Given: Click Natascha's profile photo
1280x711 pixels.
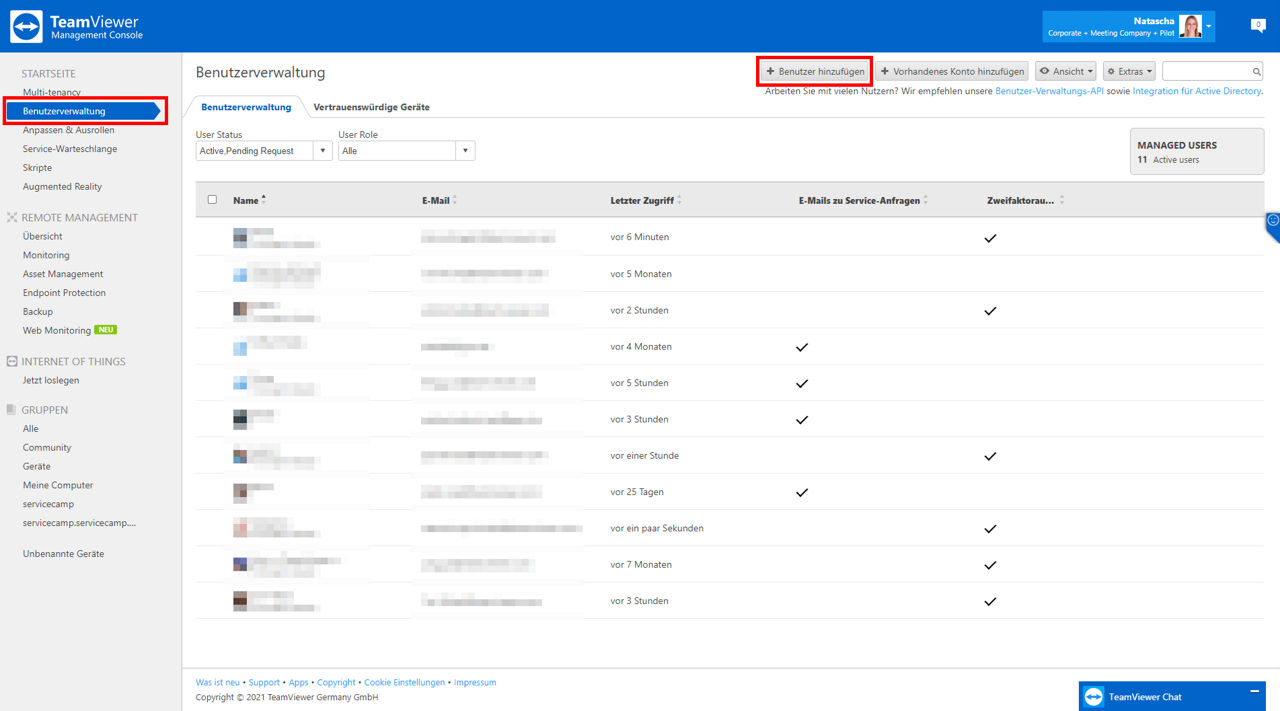Looking at the screenshot, I should click(x=1190, y=26).
